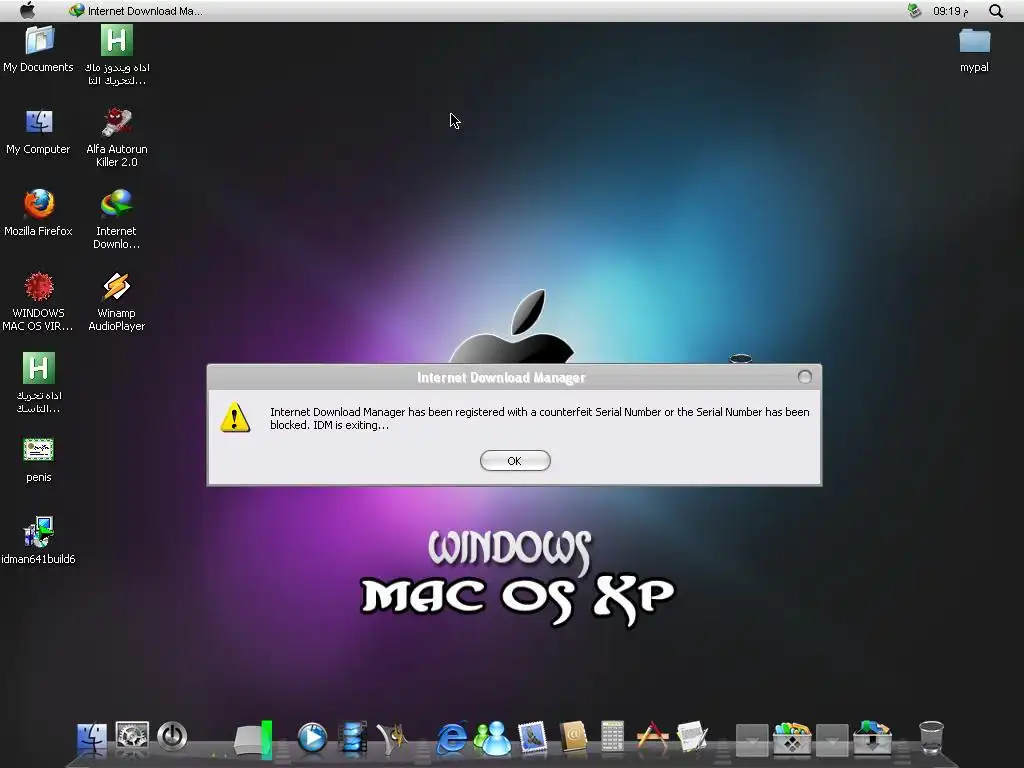Click the power button dock icon
Viewport: 1024px width, 768px height.
click(x=172, y=737)
